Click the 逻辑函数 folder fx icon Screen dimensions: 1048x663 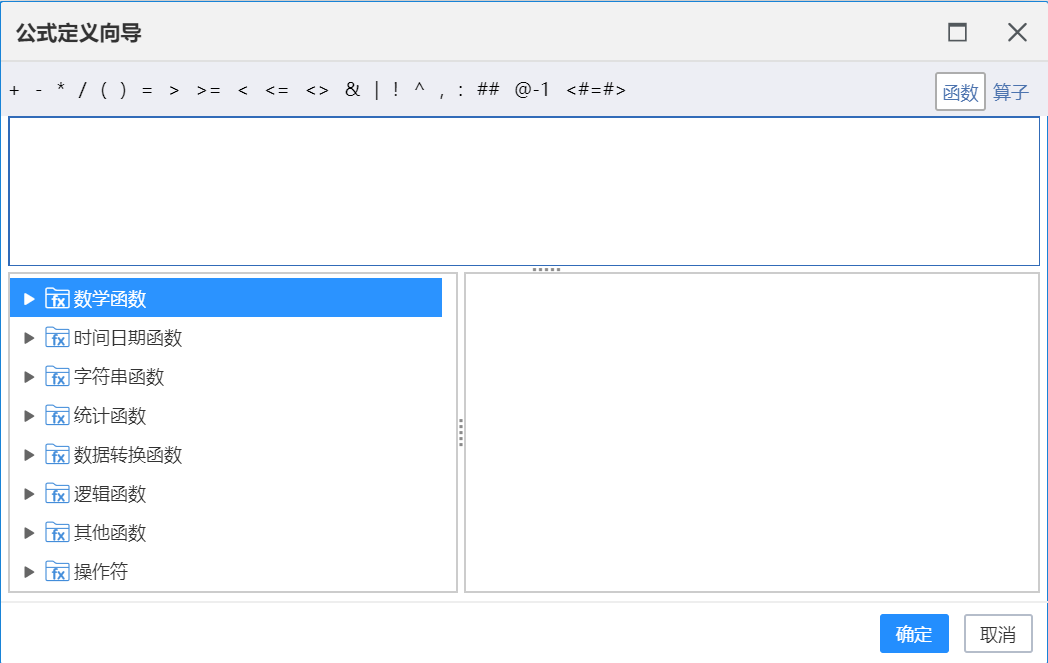tap(57, 493)
